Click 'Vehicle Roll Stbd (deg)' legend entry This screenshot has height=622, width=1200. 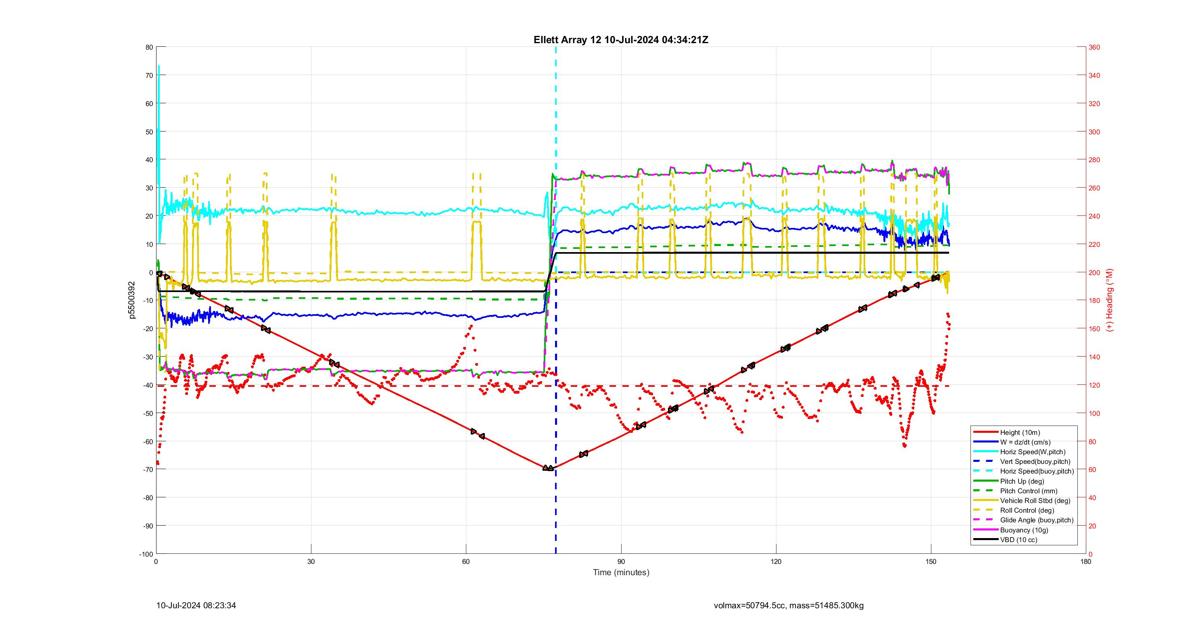[x=1036, y=501]
